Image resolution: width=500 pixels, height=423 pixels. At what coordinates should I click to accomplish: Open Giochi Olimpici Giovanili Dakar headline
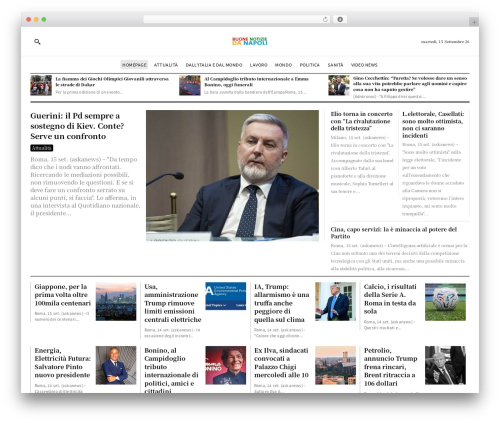click(x=112, y=82)
